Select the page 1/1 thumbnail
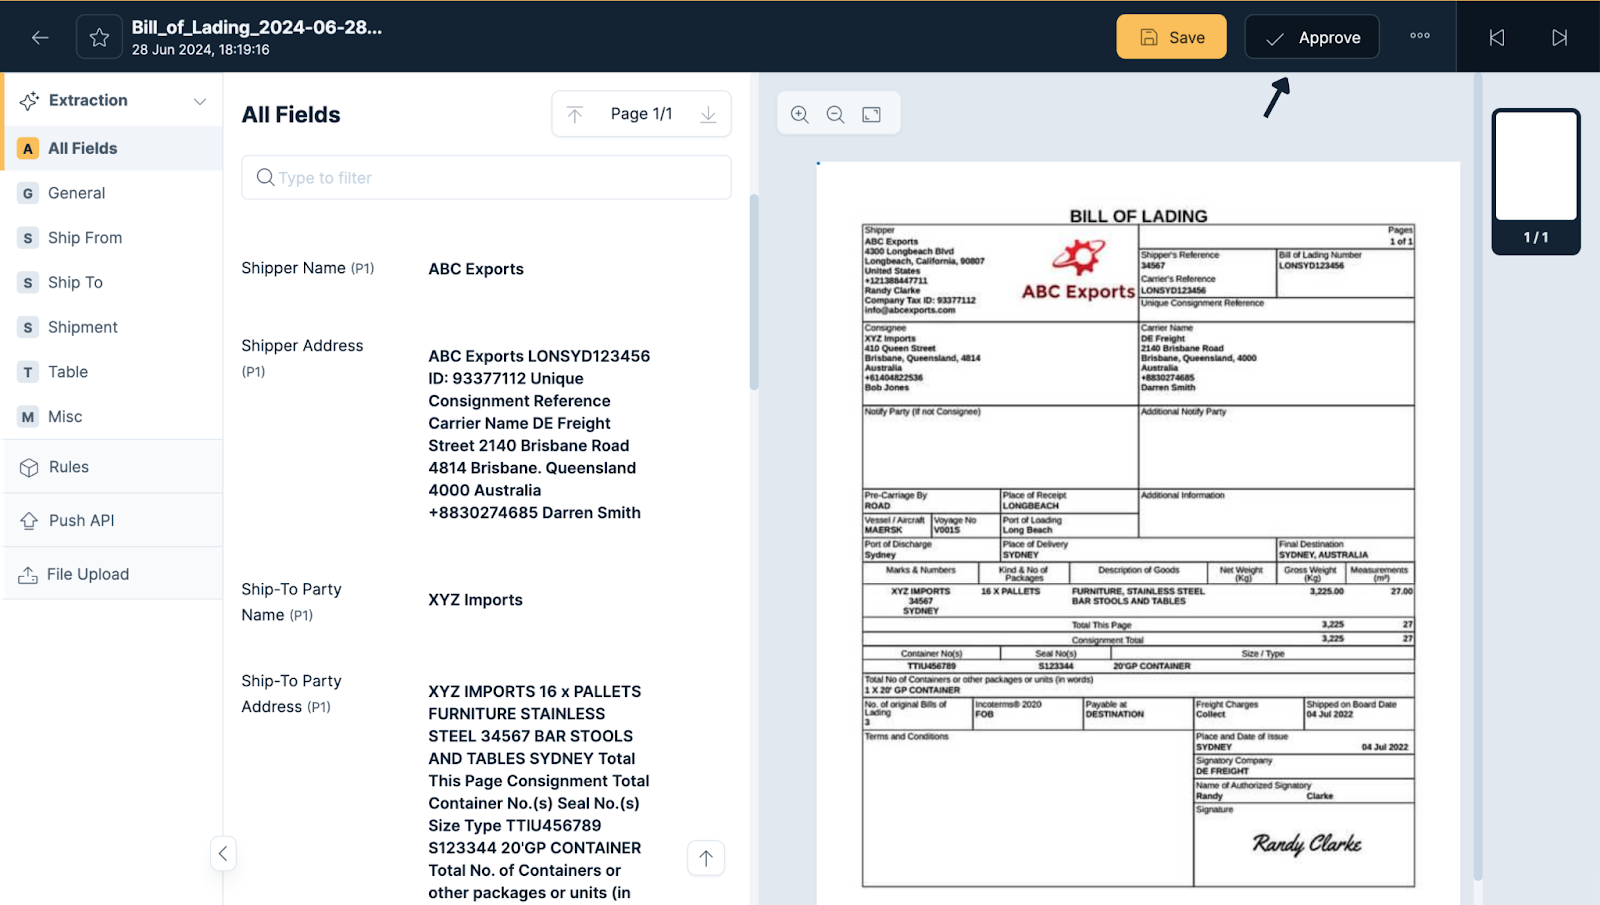Image resolution: width=1600 pixels, height=905 pixels. (1536, 181)
